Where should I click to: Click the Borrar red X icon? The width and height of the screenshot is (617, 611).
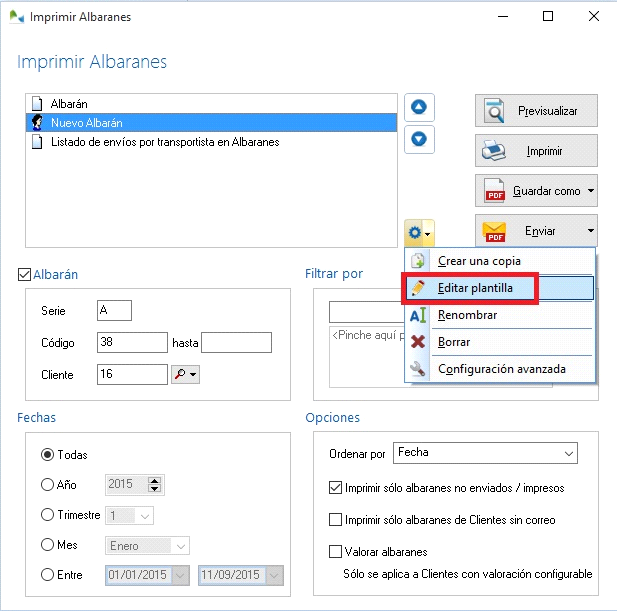[418, 342]
